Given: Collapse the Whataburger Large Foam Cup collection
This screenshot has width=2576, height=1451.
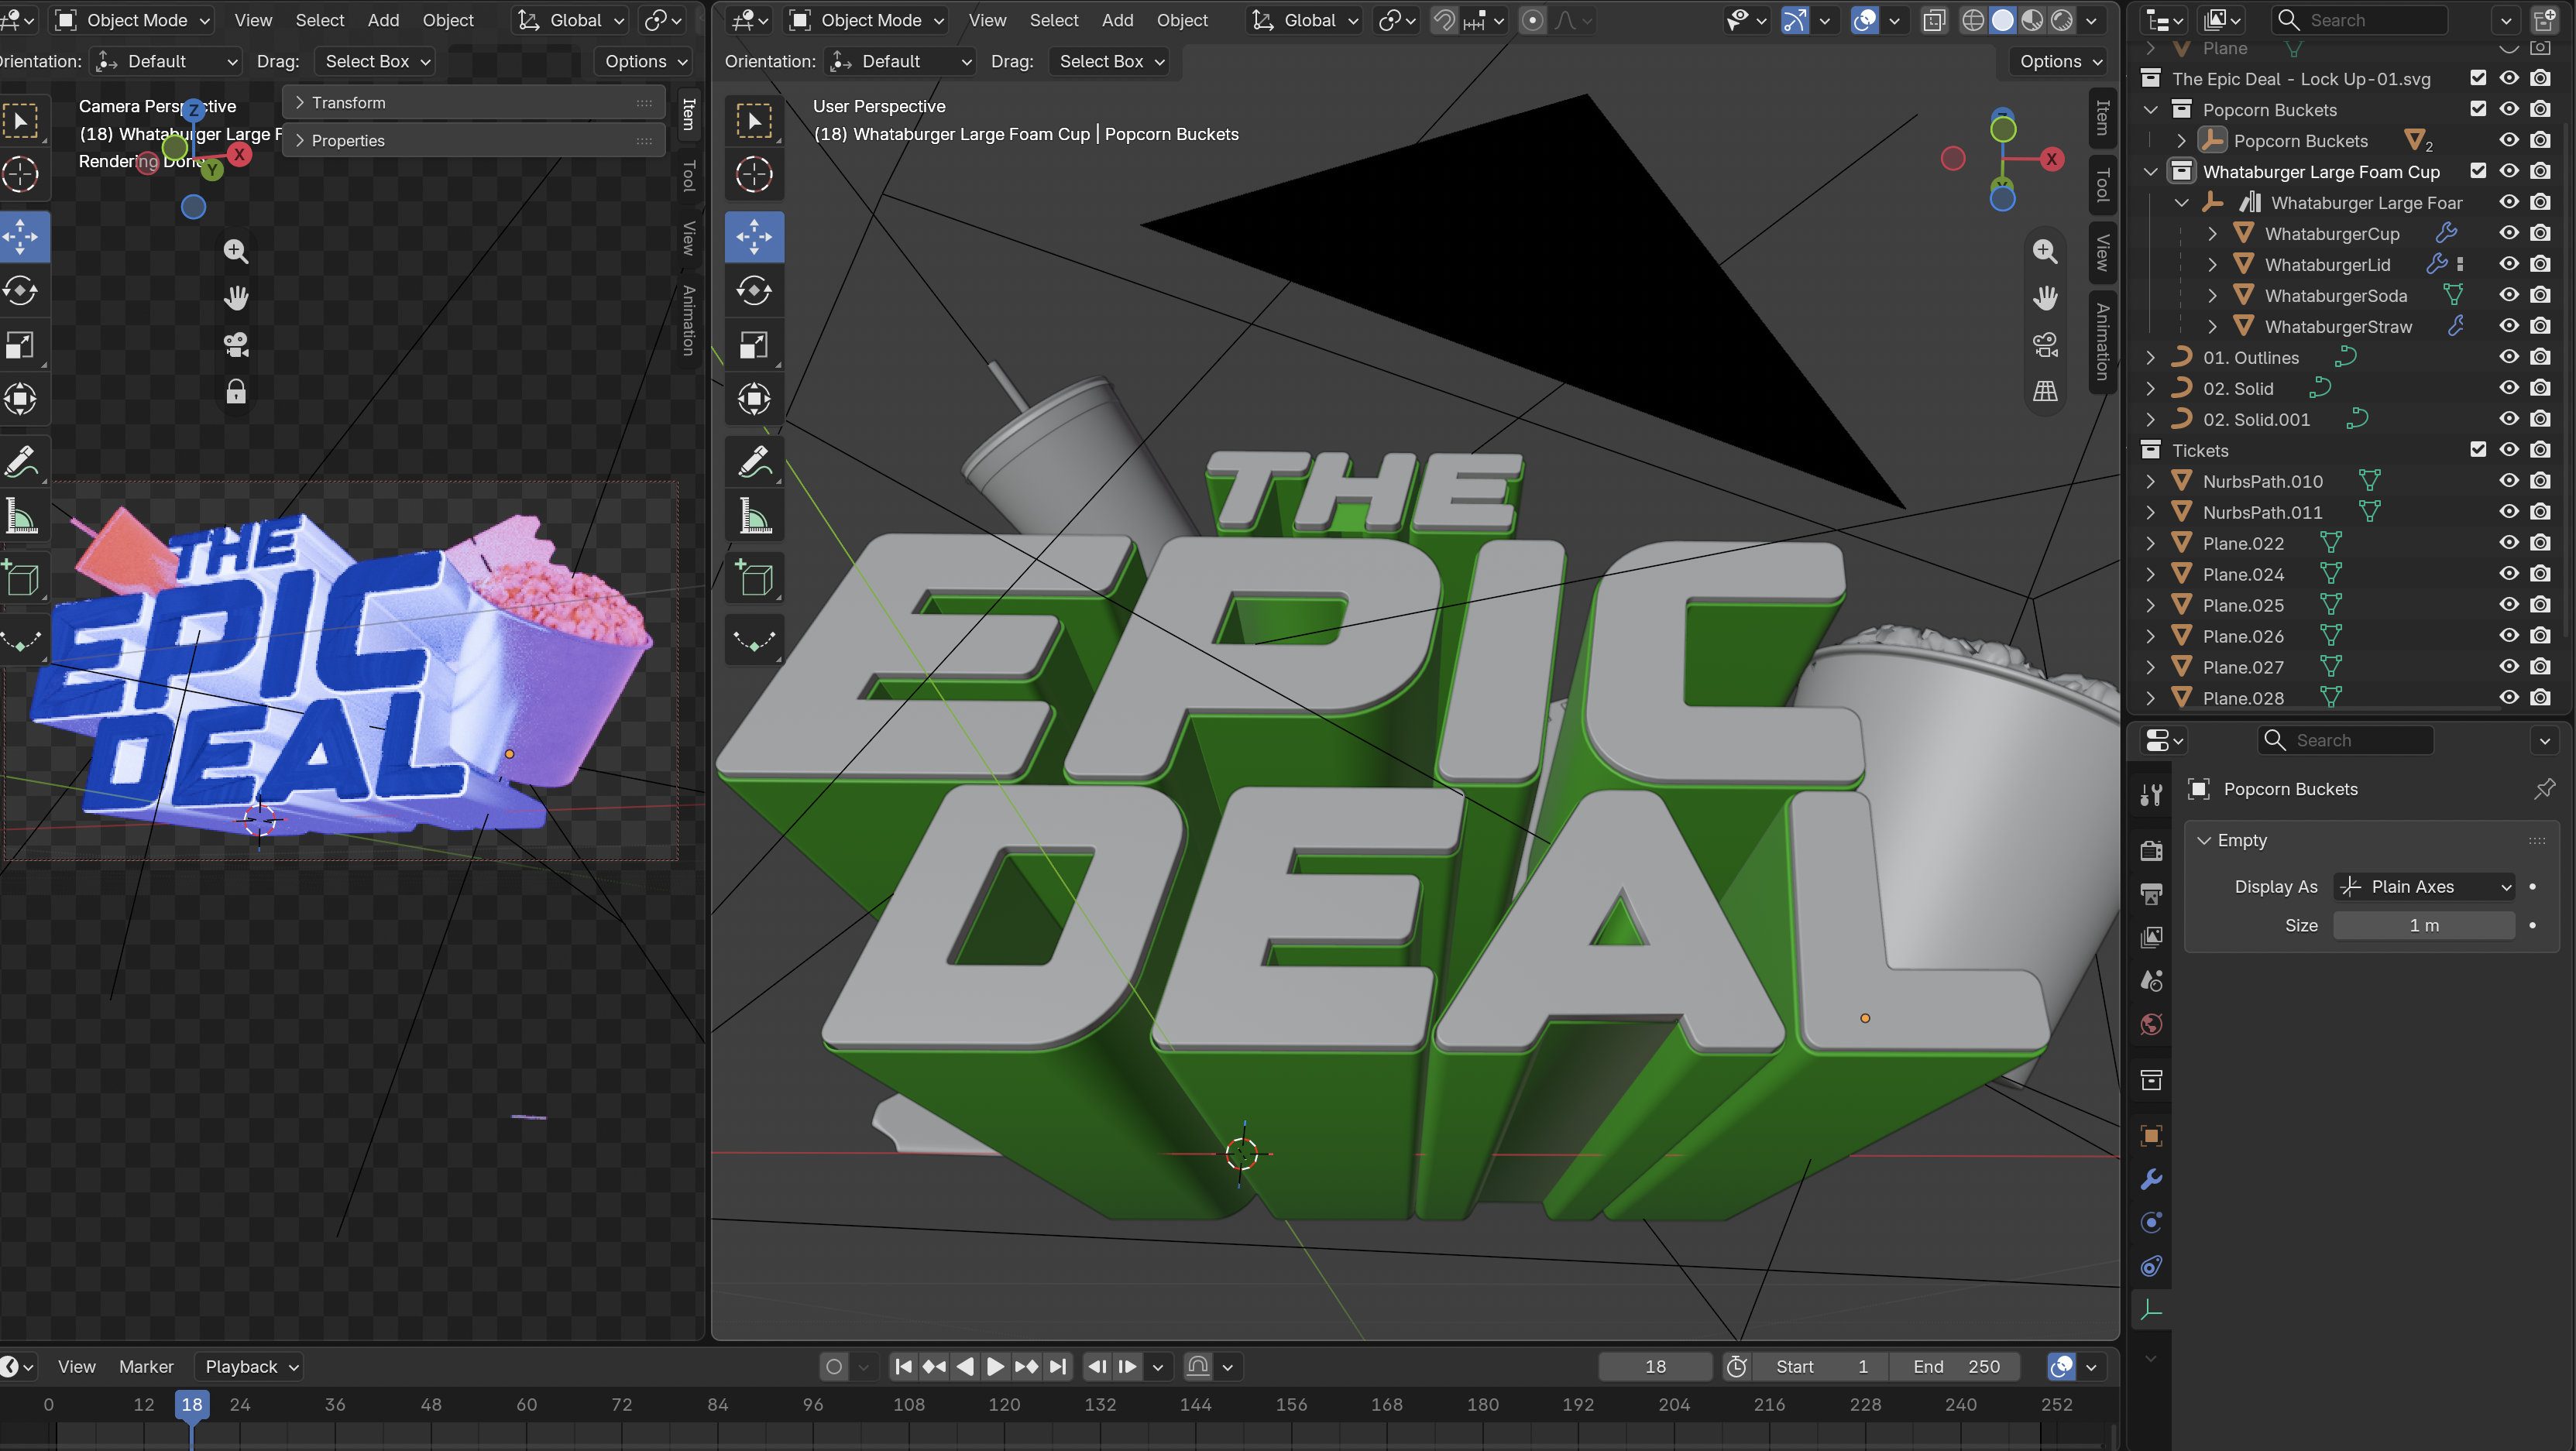Looking at the screenshot, I should click(2150, 172).
